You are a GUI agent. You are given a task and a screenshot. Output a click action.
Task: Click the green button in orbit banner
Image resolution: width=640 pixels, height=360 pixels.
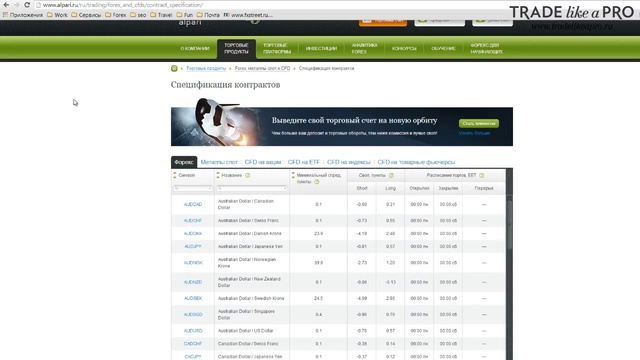pyautogui.click(x=479, y=123)
